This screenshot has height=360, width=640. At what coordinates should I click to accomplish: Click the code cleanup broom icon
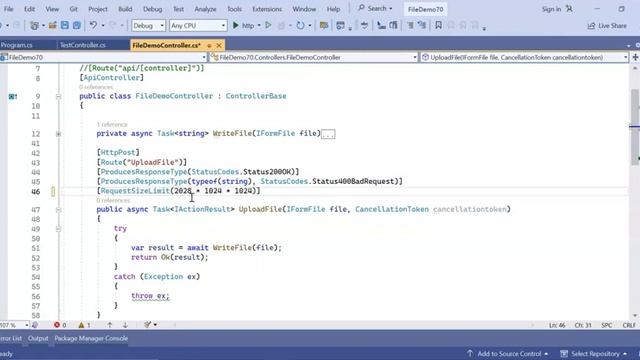(148, 325)
